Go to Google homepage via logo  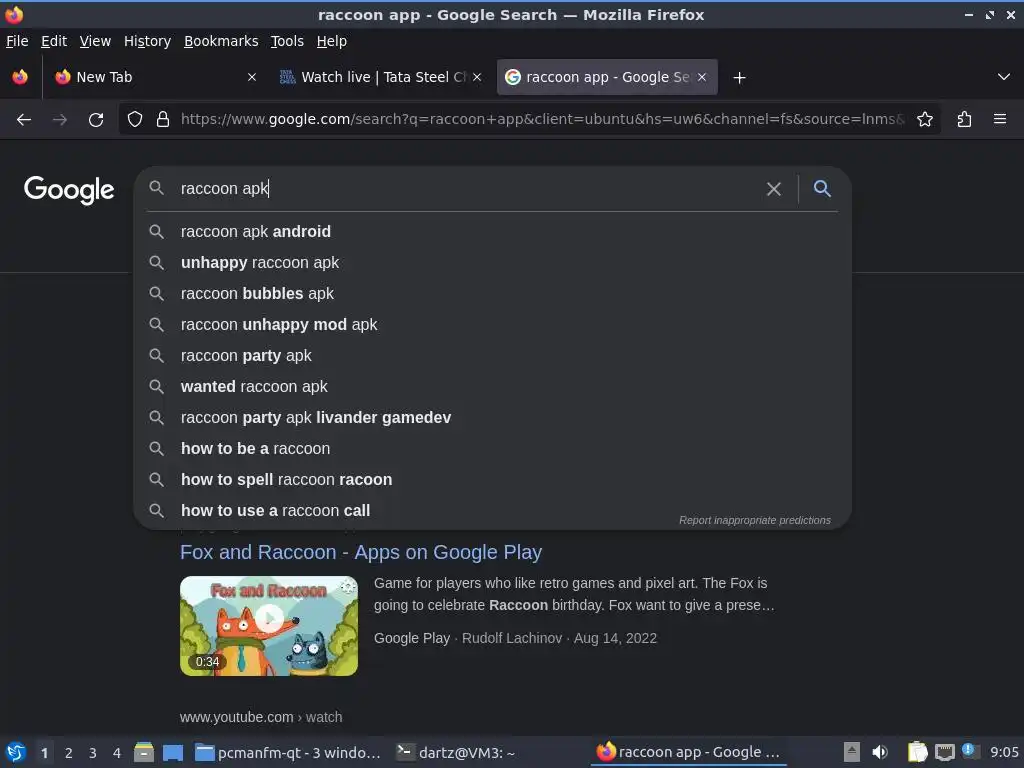tap(69, 190)
